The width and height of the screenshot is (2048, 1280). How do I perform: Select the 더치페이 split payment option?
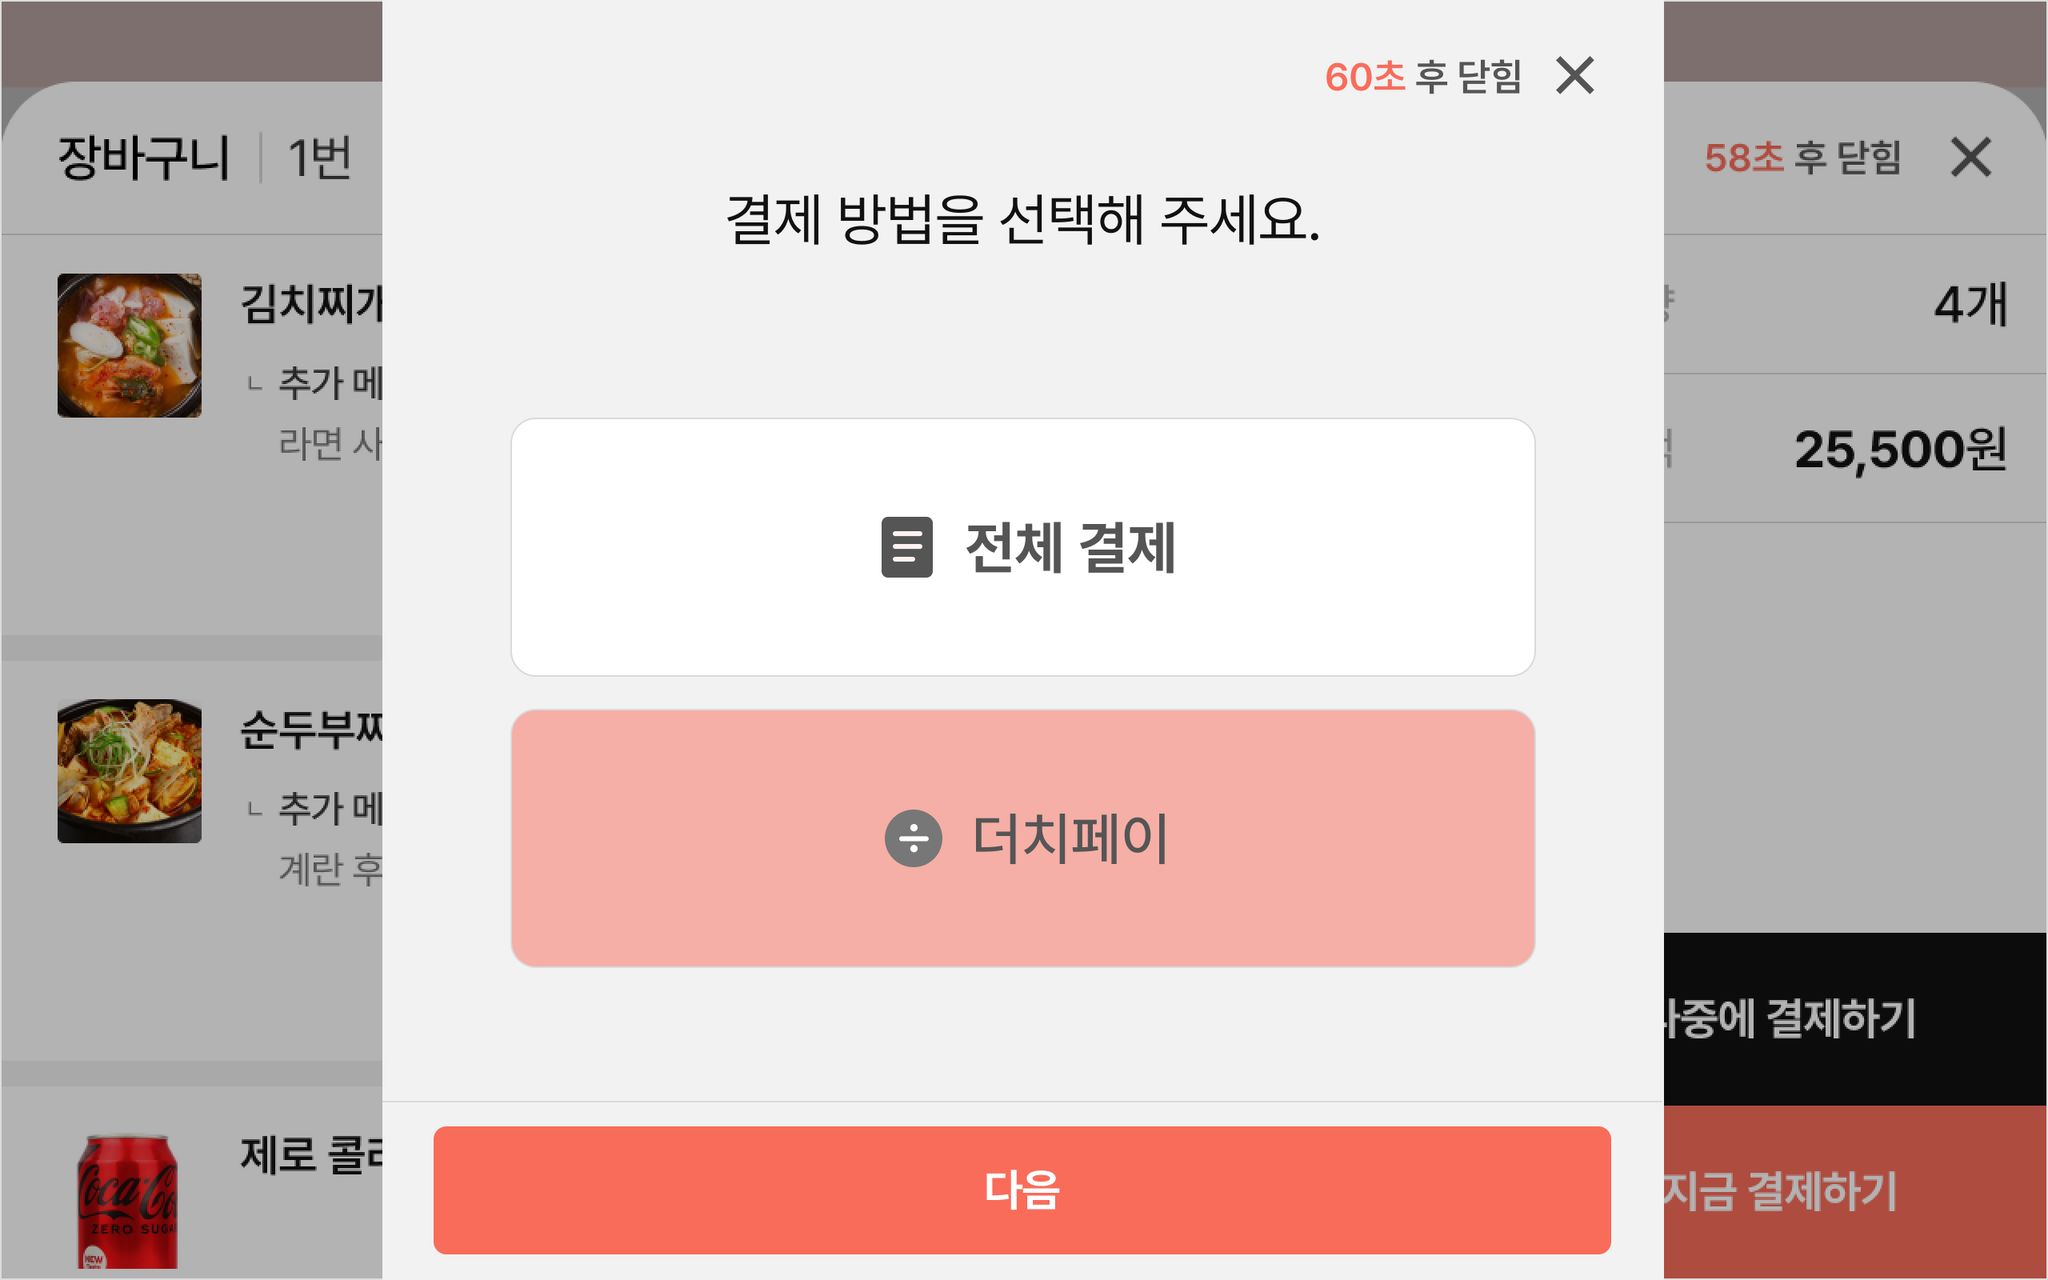point(1022,838)
